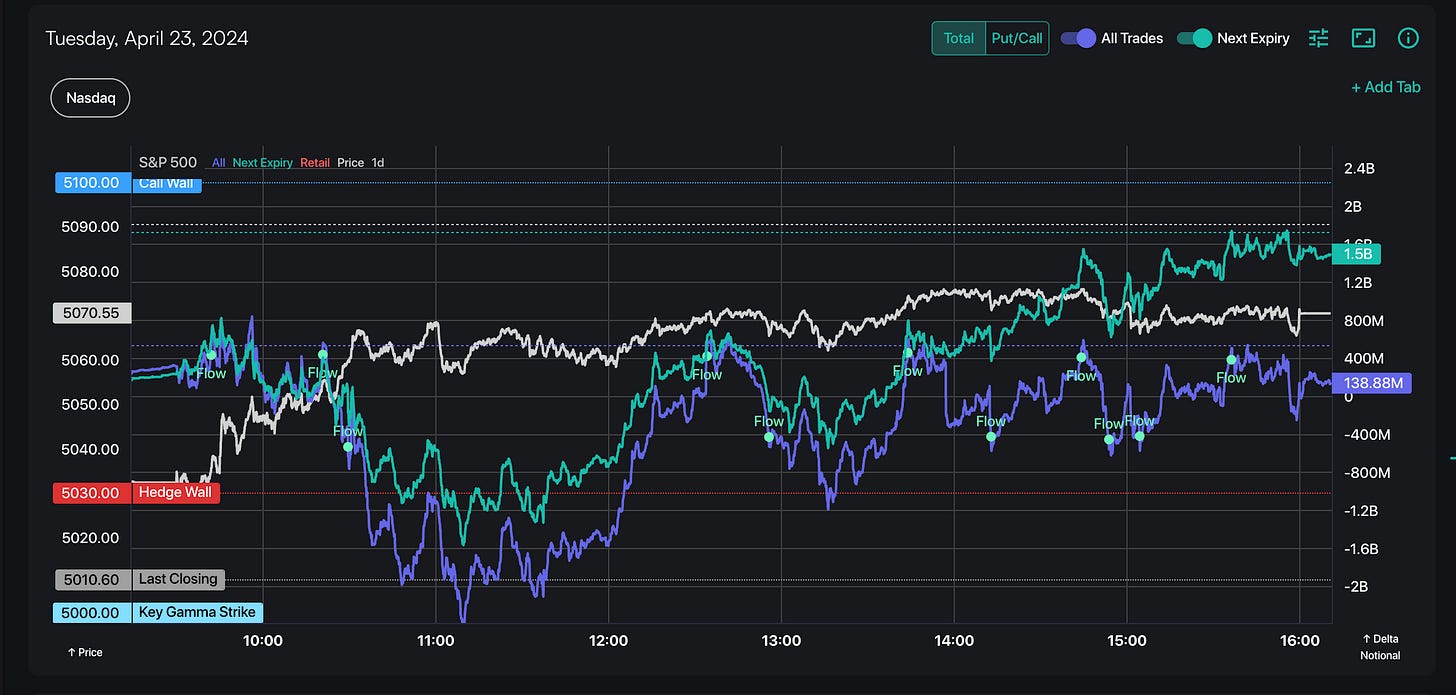Click the 5090.00 price axis value
The image size is (1456, 695).
pos(90,227)
